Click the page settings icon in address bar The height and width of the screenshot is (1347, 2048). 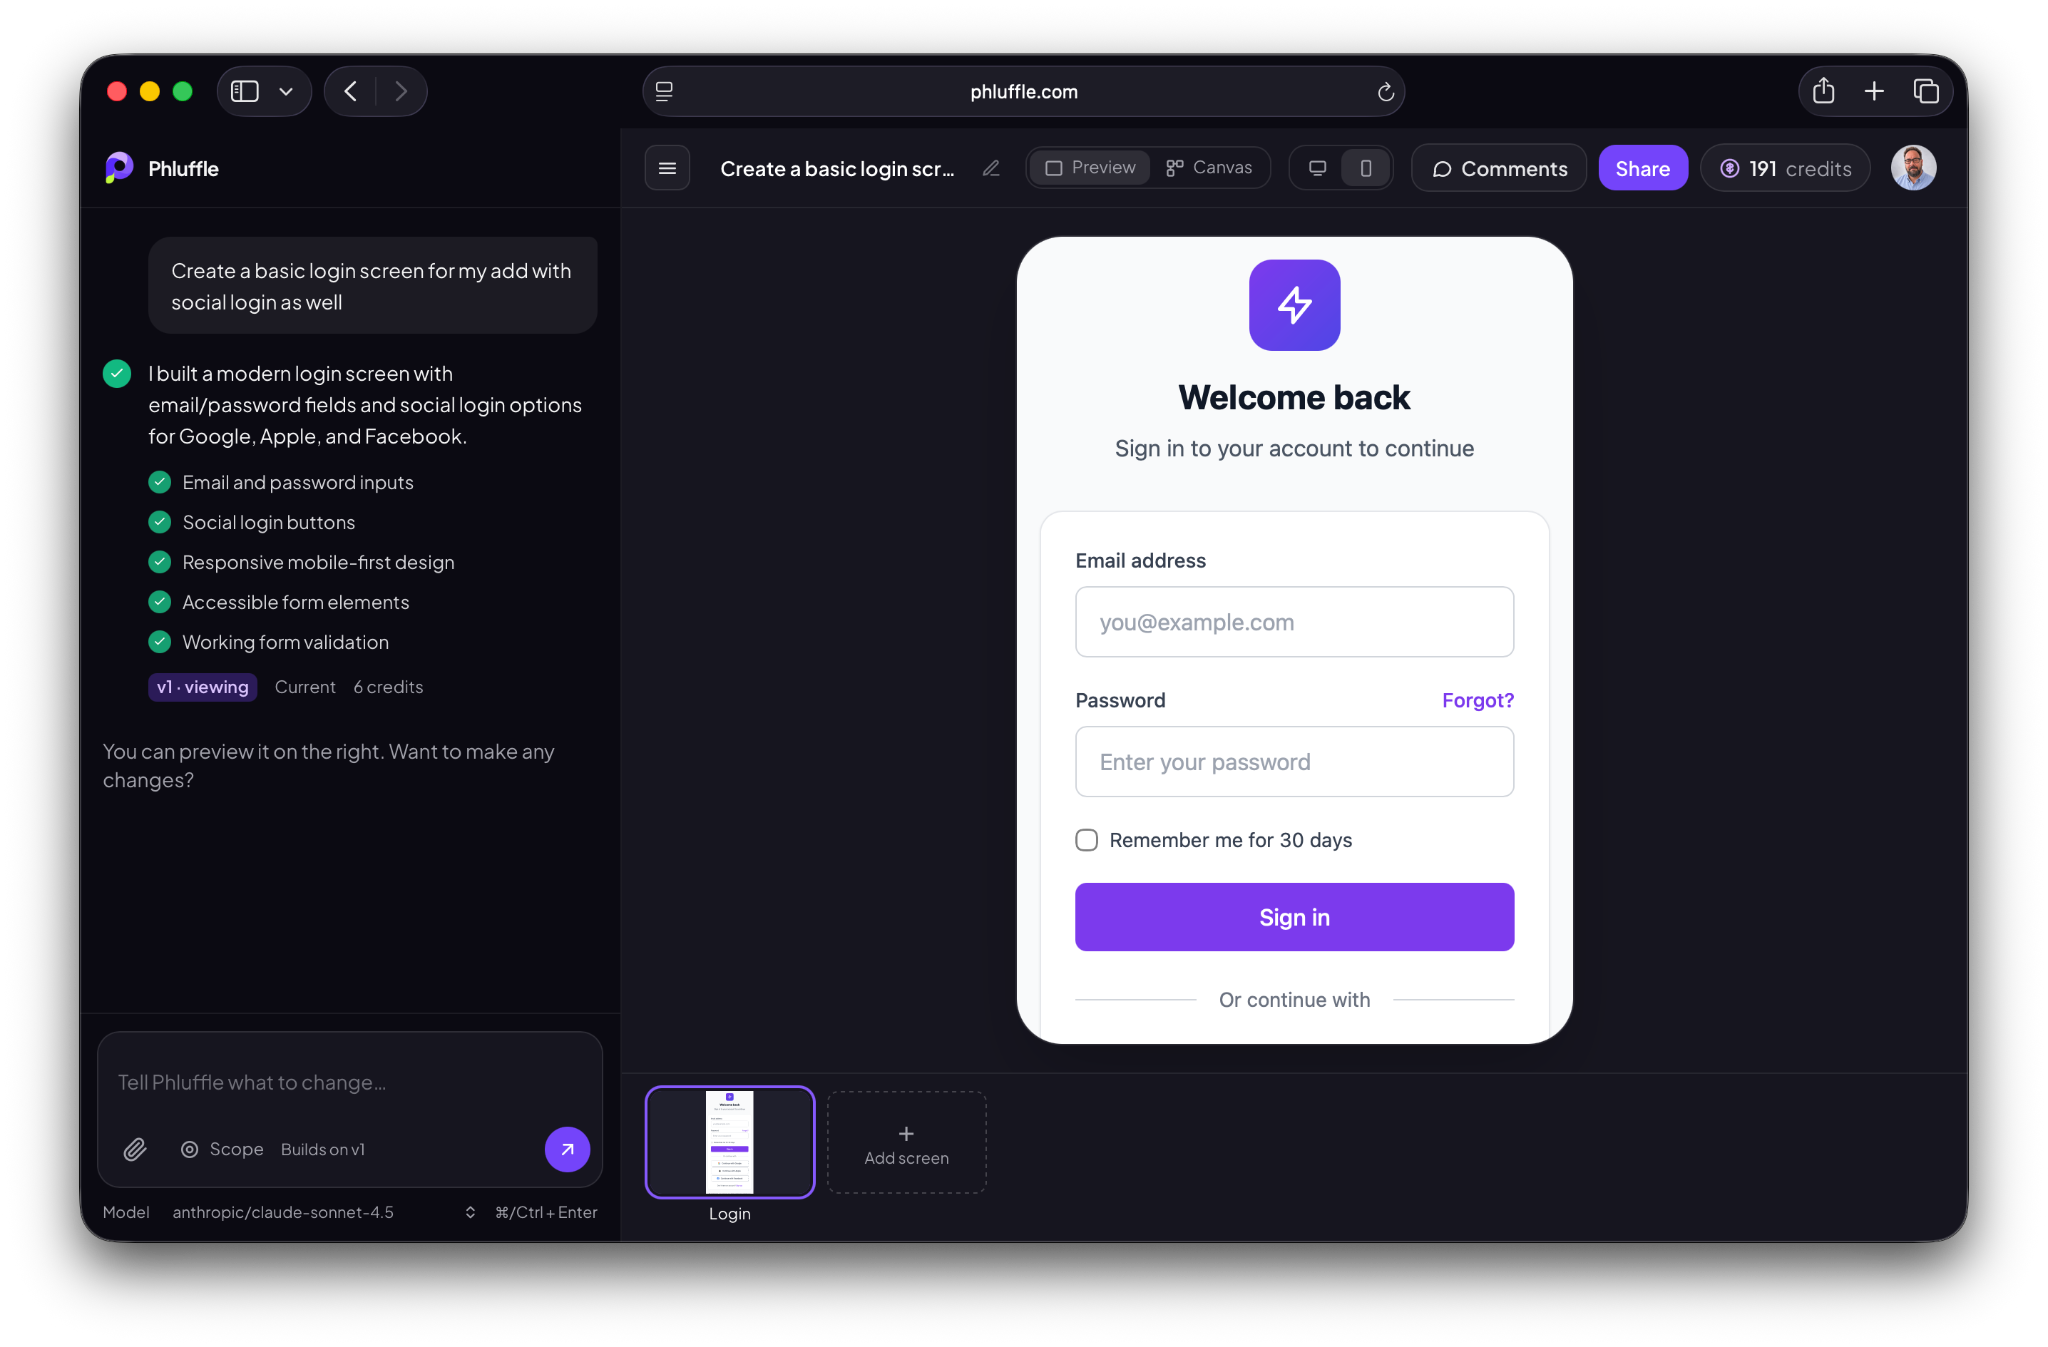pyautogui.click(x=664, y=92)
